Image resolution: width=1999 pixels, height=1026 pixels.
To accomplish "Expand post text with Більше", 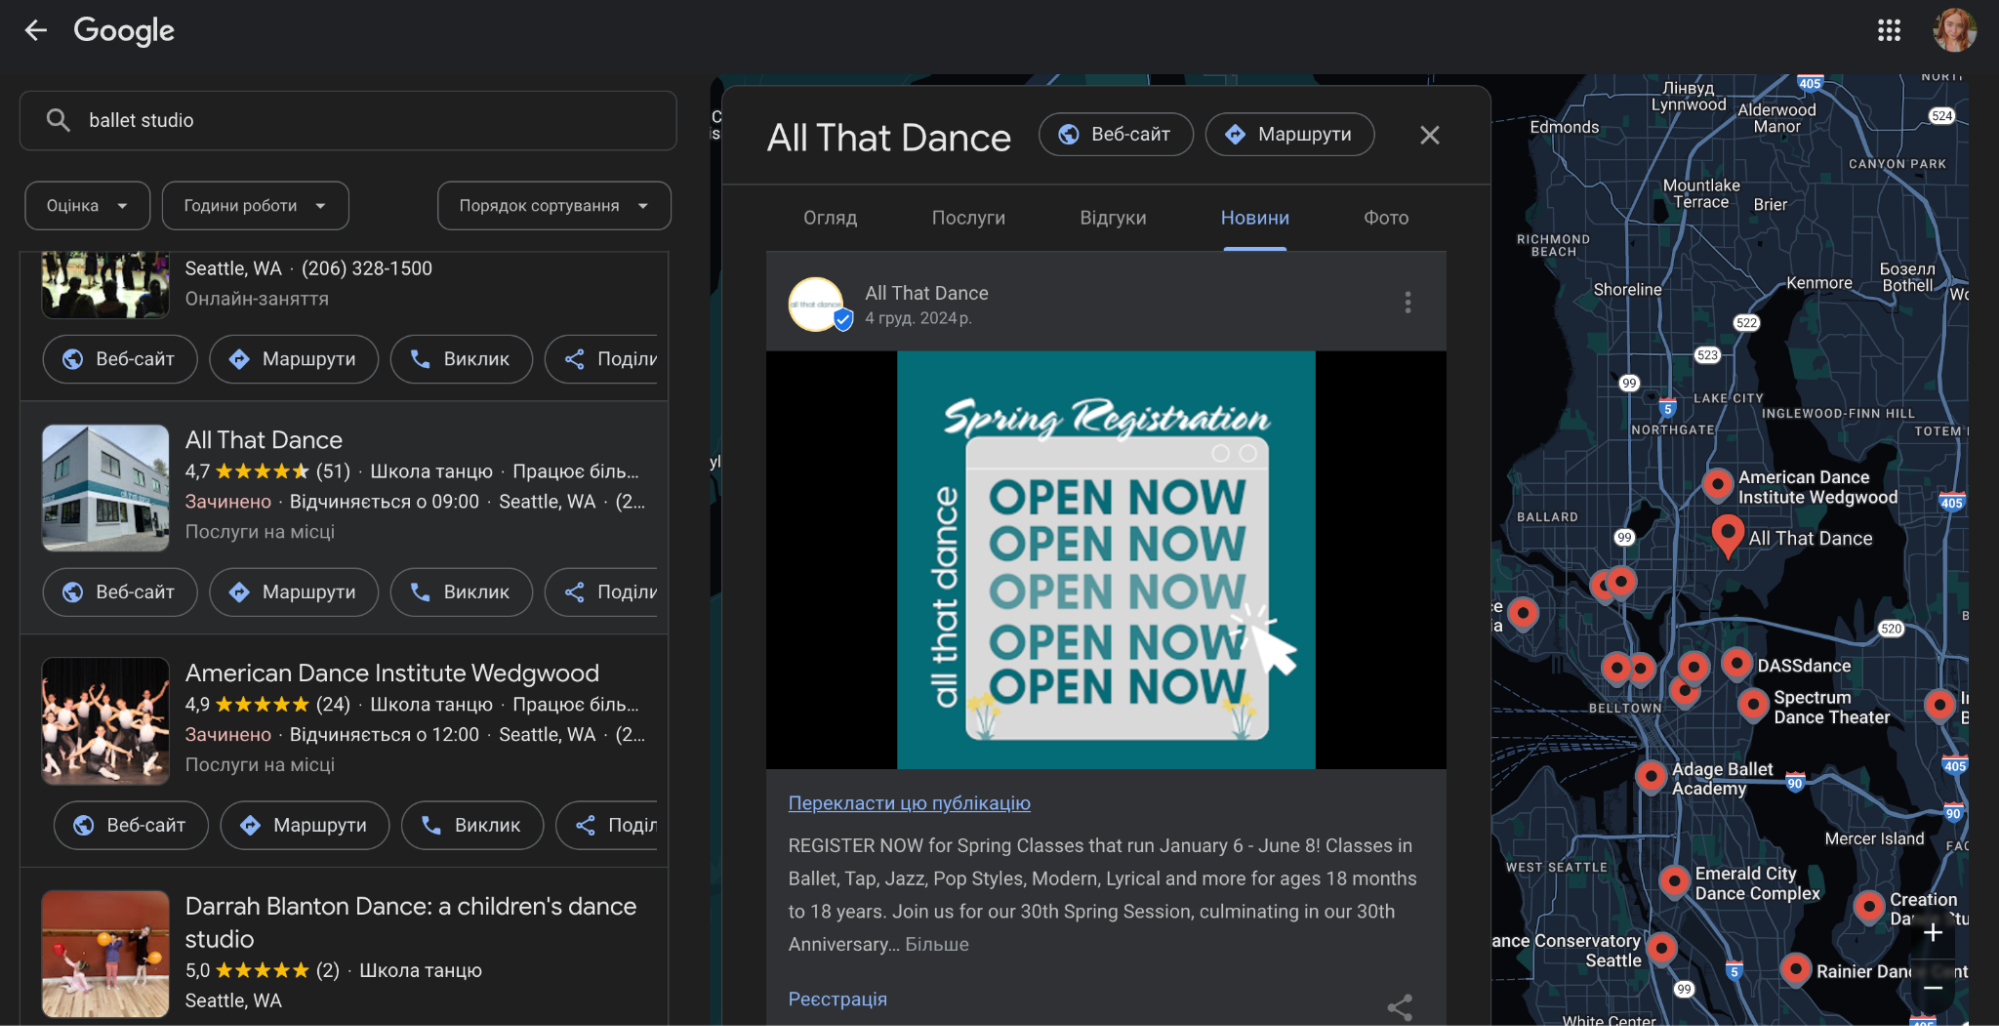I will (937, 944).
